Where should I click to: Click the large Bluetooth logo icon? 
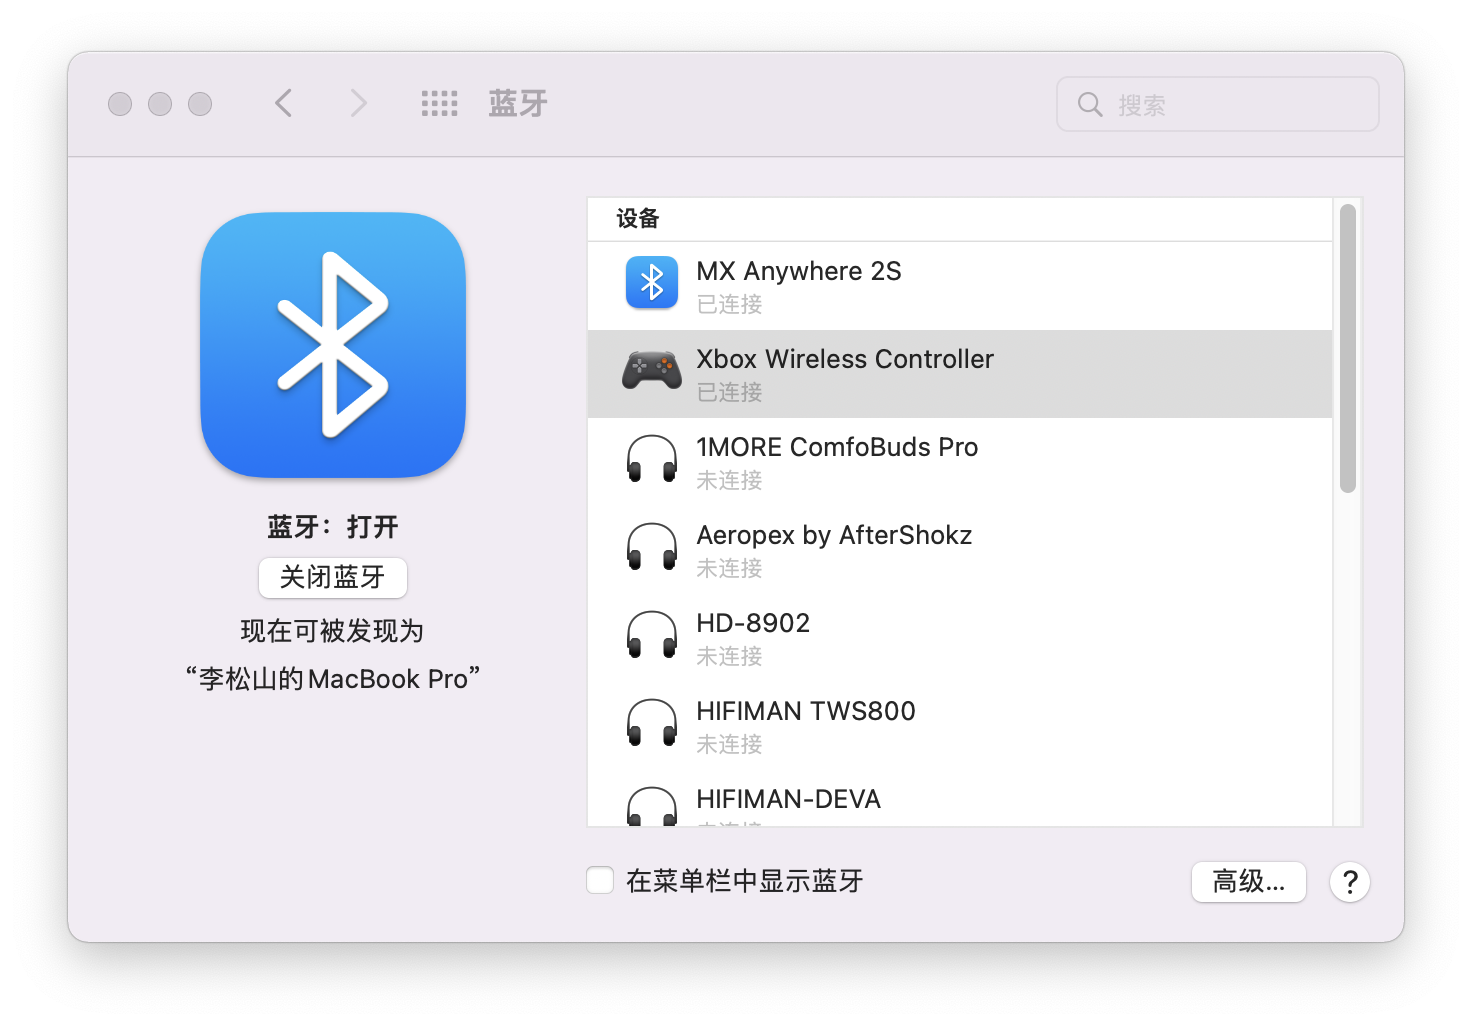click(x=333, y=345)
